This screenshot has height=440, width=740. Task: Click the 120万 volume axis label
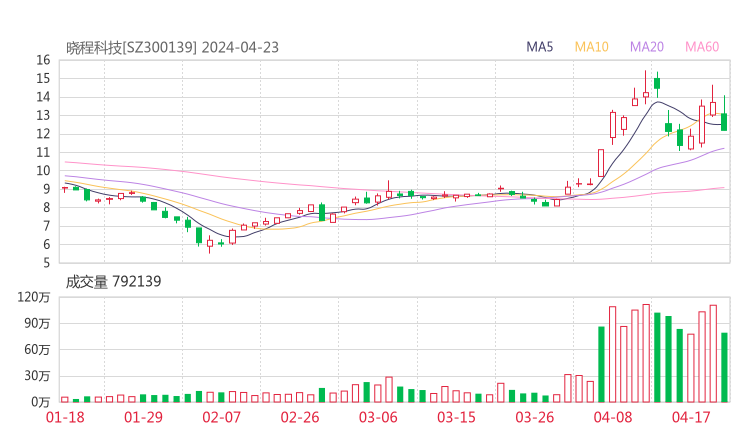click(34, 297)
